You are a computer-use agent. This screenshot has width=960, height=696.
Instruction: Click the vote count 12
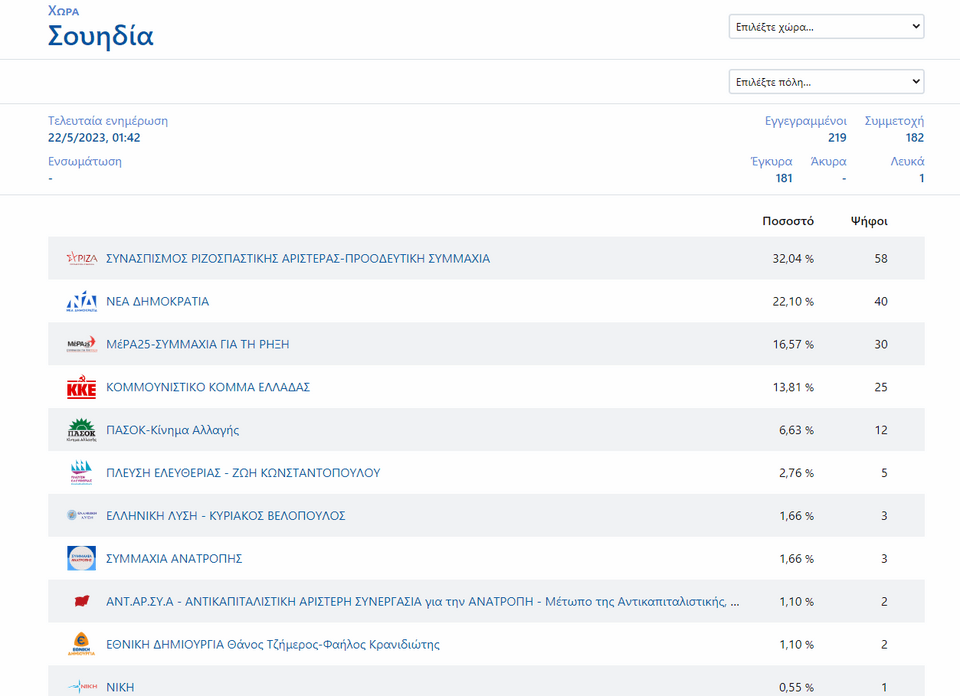tap(881, 430)
